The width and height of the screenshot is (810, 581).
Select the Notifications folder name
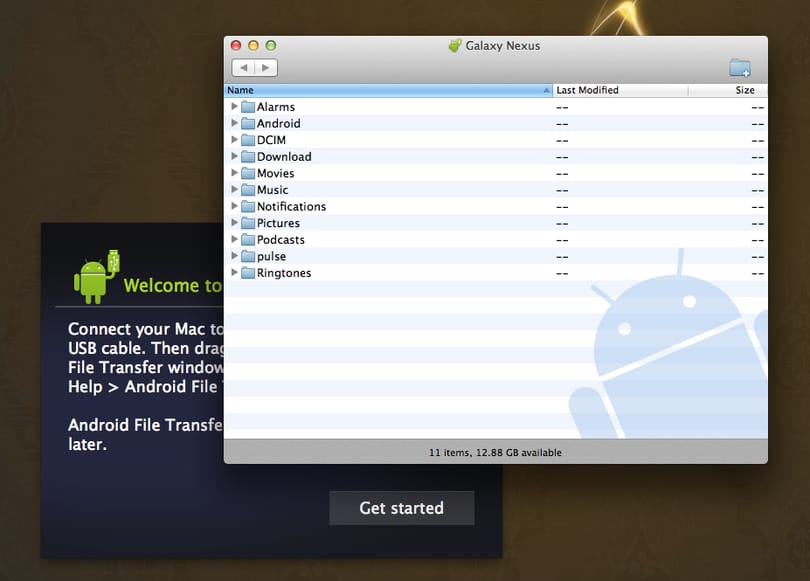291,207
